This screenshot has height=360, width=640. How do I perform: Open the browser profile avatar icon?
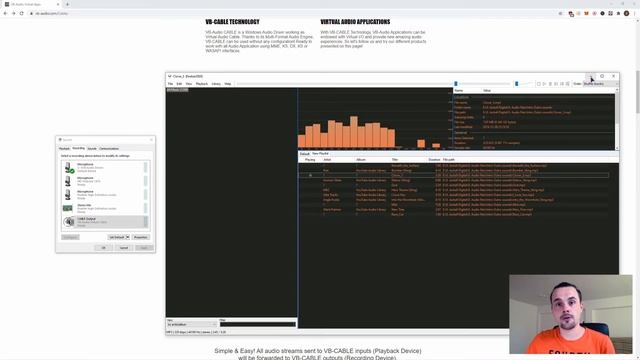[627, 13]
